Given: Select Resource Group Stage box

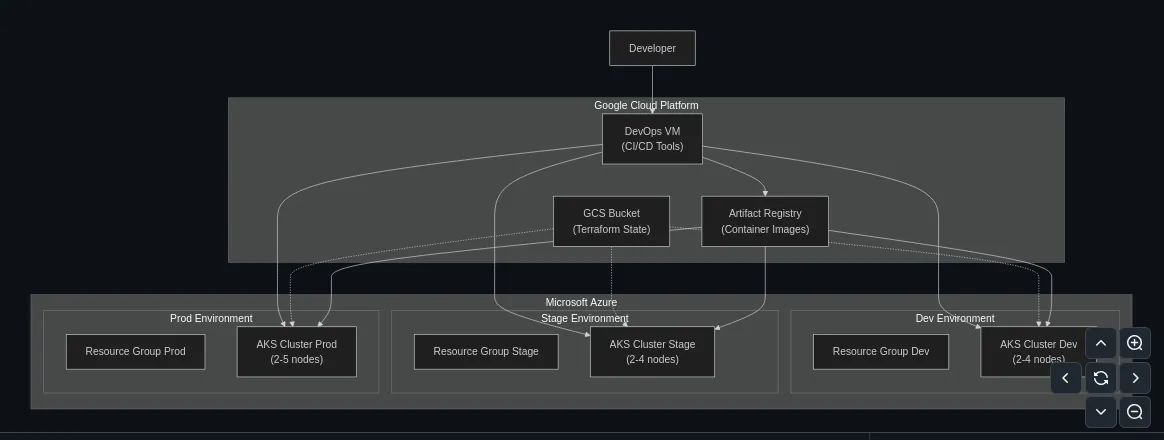Looking at the screenshot, I should pyautogui.click(x=486, y=352).
